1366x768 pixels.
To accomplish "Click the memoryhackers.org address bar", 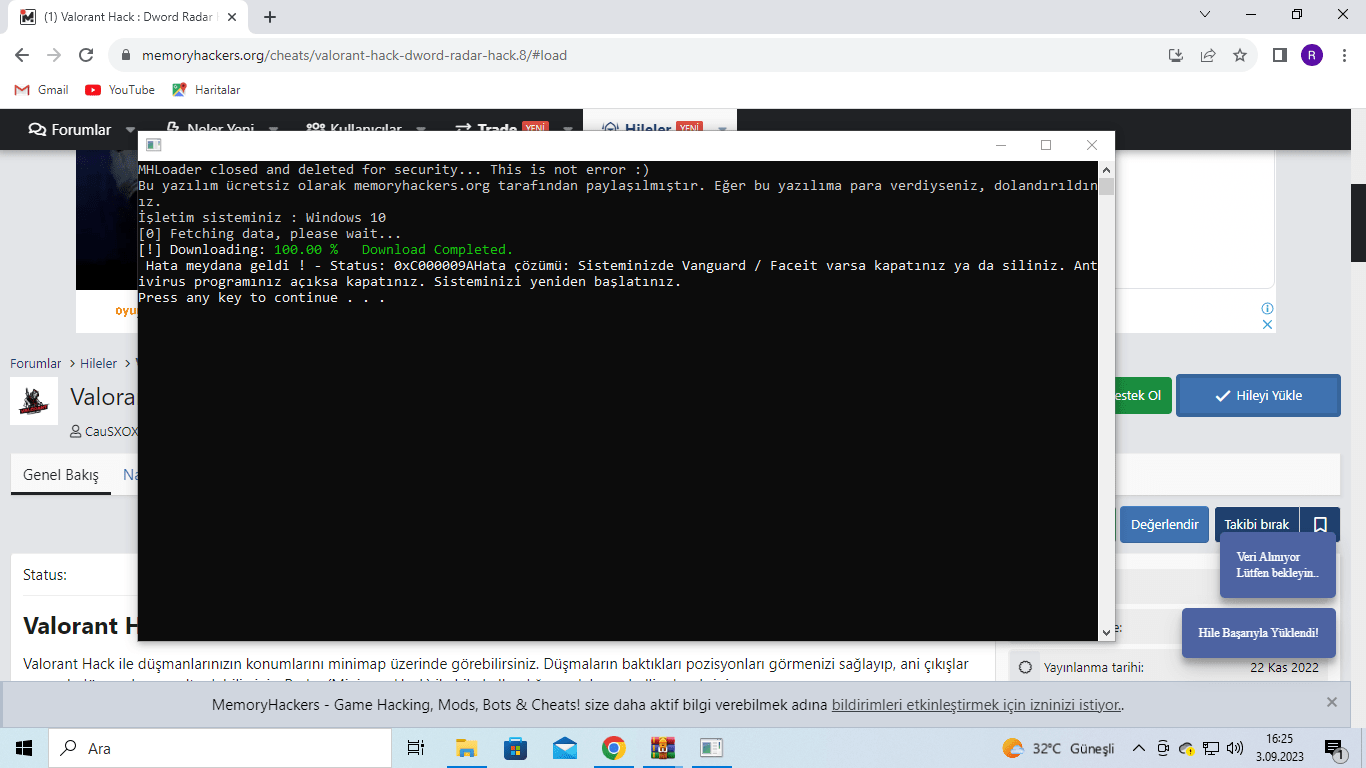I will (x=640, y=55).
